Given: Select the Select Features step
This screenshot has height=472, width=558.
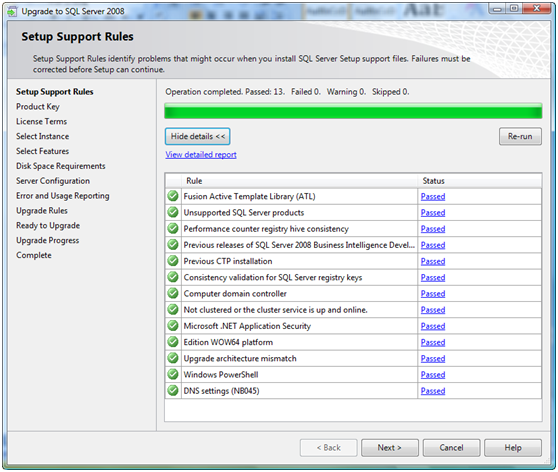Looking at the screenshot, I should coord(42,151).
